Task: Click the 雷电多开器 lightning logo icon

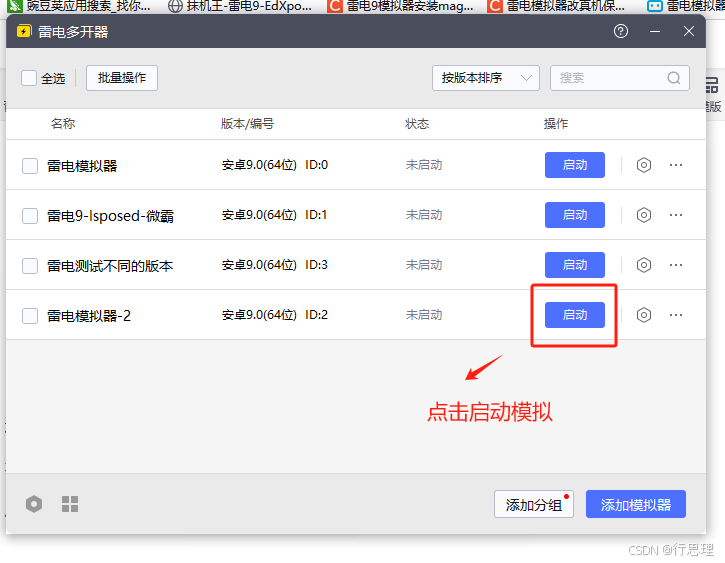Action: click(24, 31)
